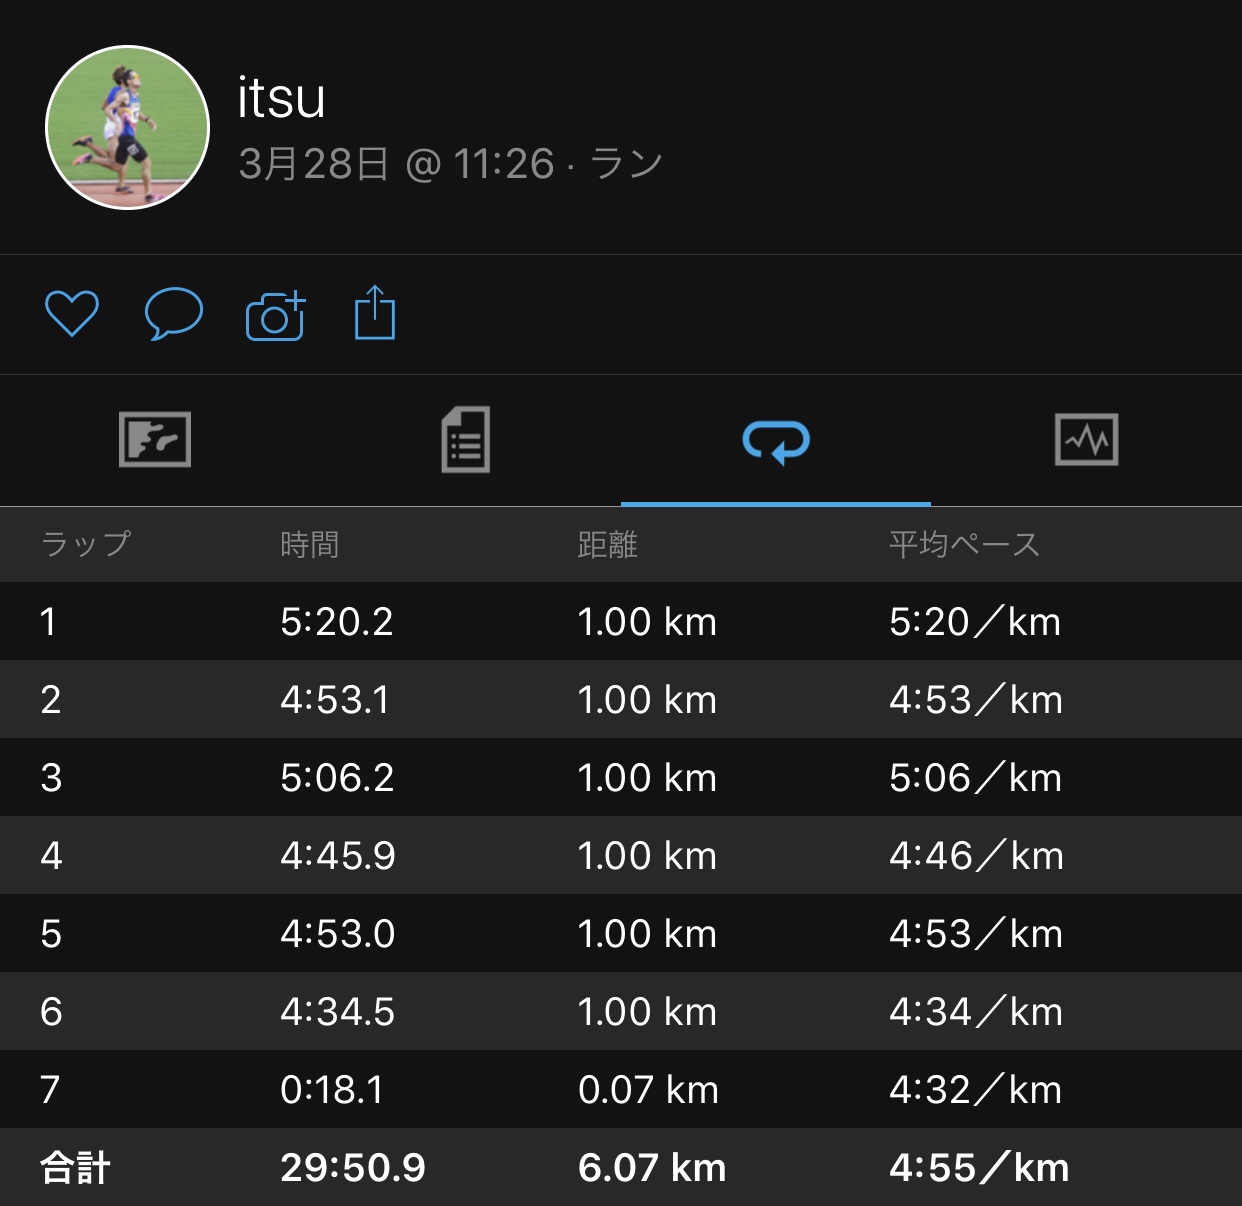Switch to the map overview tab
1242x1206 pixels.
pos(155,440)
